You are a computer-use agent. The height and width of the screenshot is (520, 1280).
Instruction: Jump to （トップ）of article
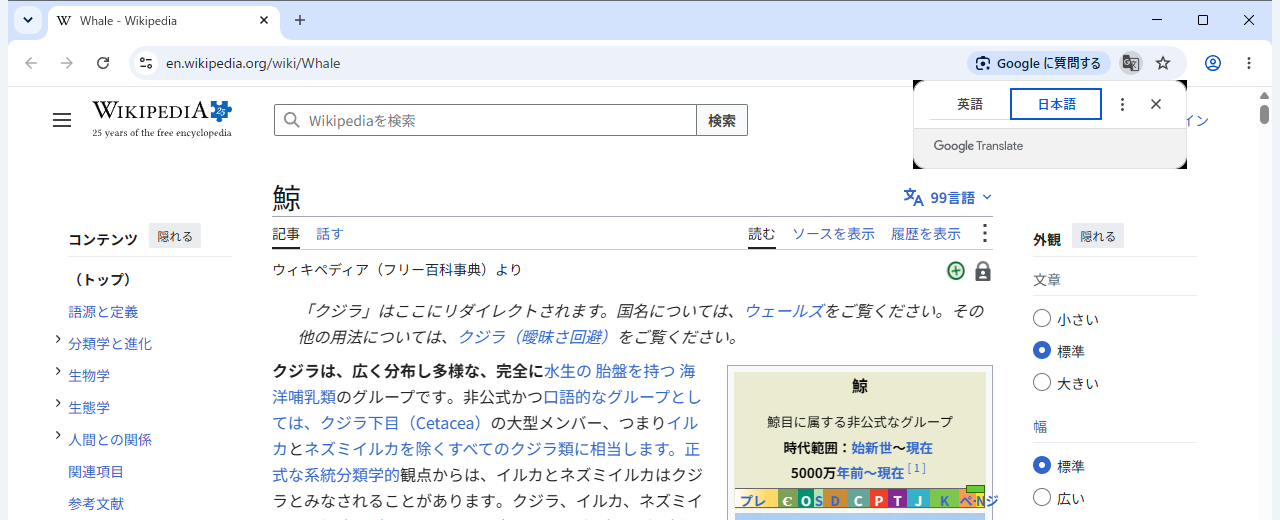(102, 280)
